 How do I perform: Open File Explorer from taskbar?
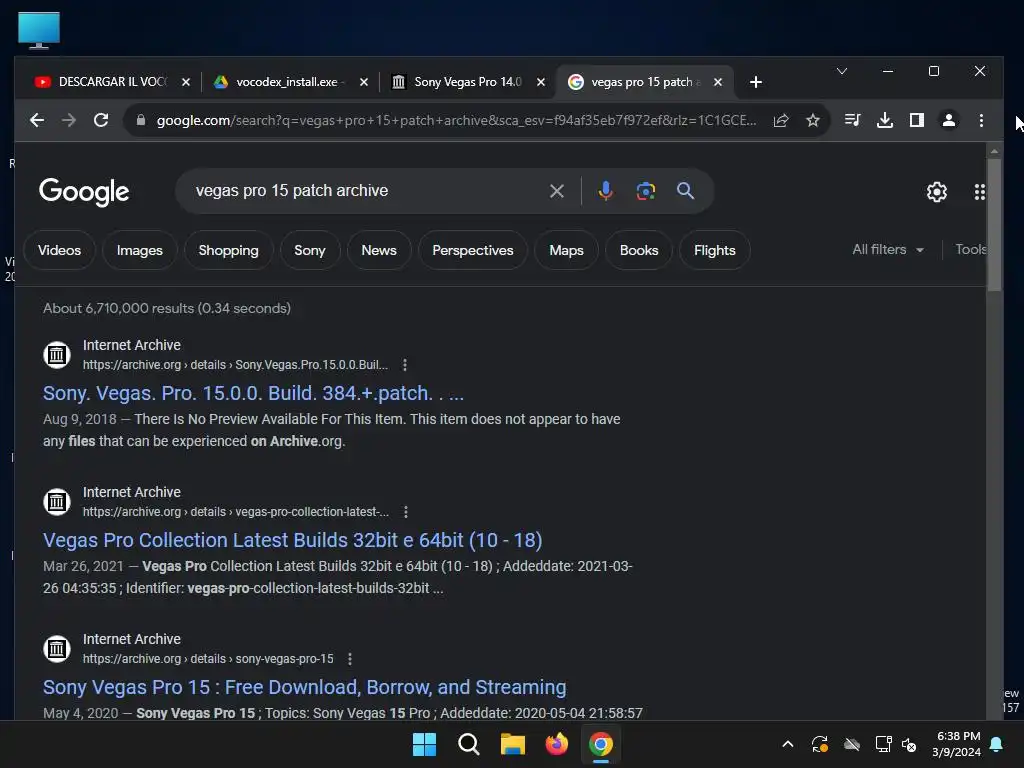click(x=513, y=744)
